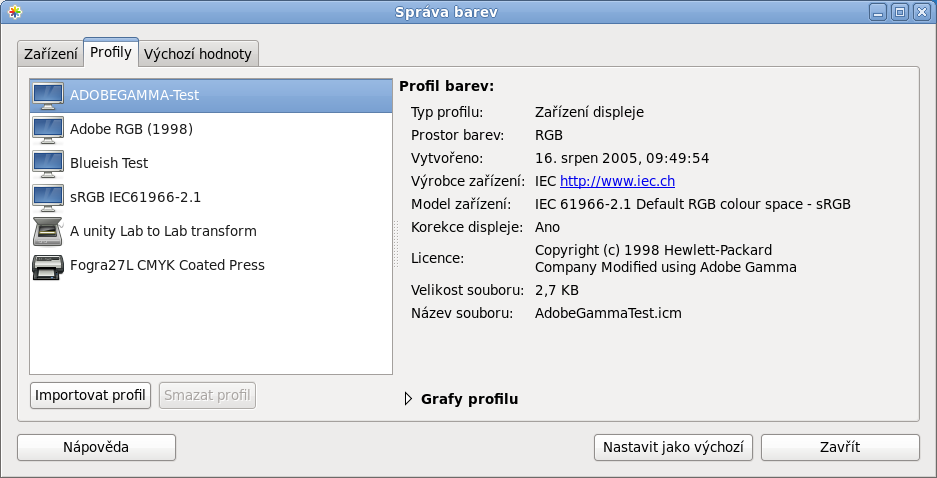This screenshot has width=937, height=478.
Task: Open the http://www.iec.ch link
Action: [x=617, y=181]
